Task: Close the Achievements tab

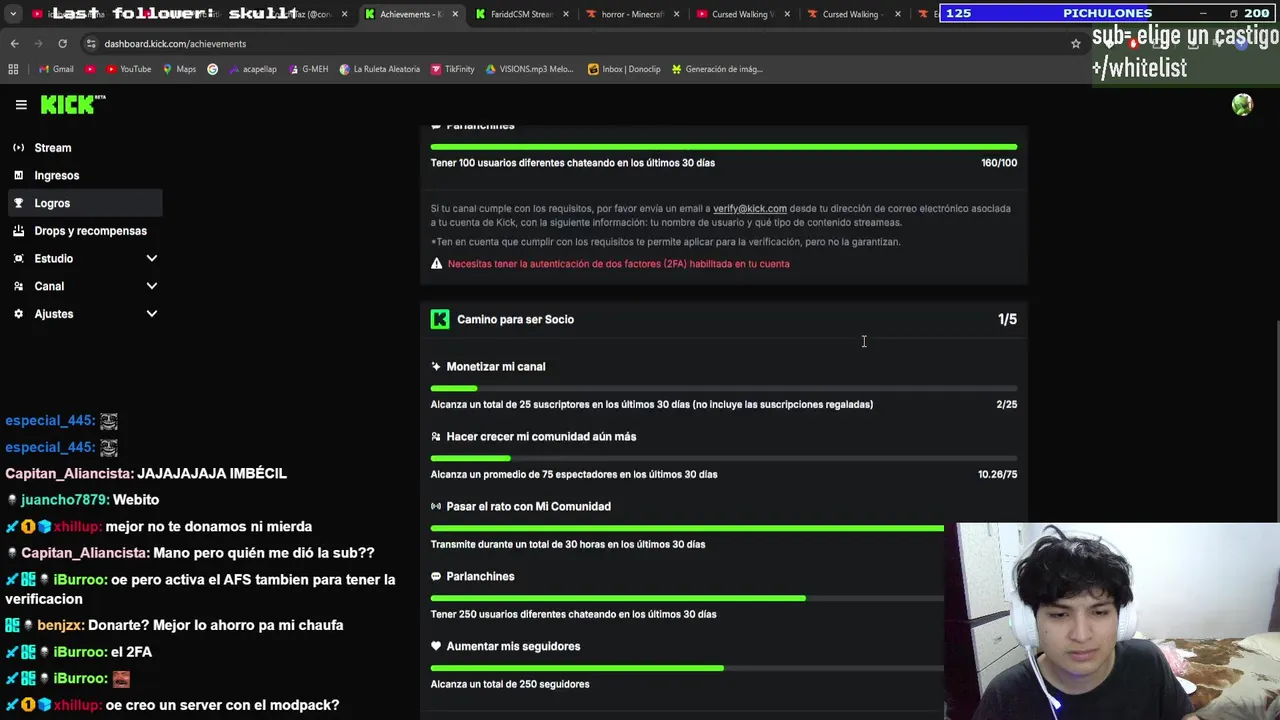Action: point(455,14)
